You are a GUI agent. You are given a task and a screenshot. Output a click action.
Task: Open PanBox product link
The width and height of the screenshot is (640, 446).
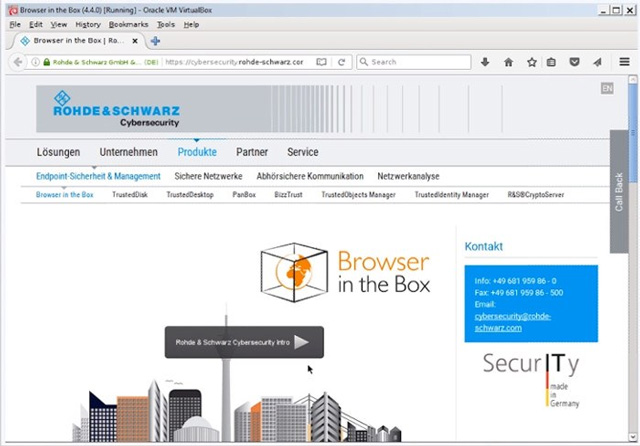[244, 195]
